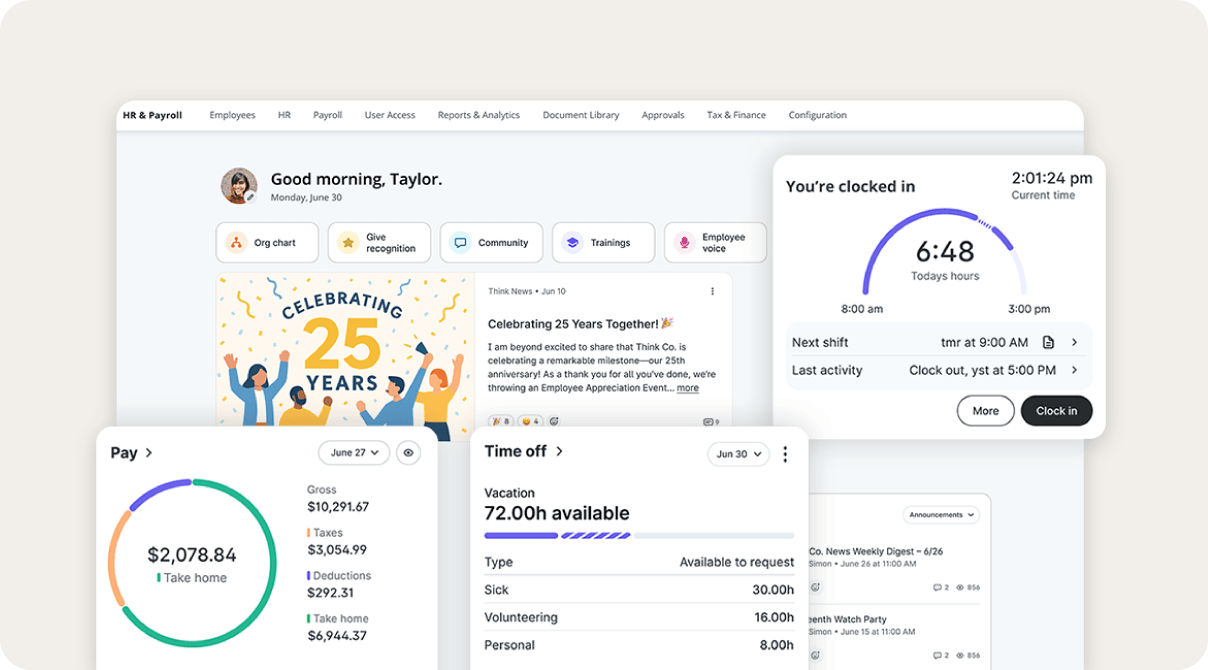Click the Taxes $3,054.99 amount
Image resolution: width=1208 pixels, height=670 pixels.
click(x=337, y=550)
